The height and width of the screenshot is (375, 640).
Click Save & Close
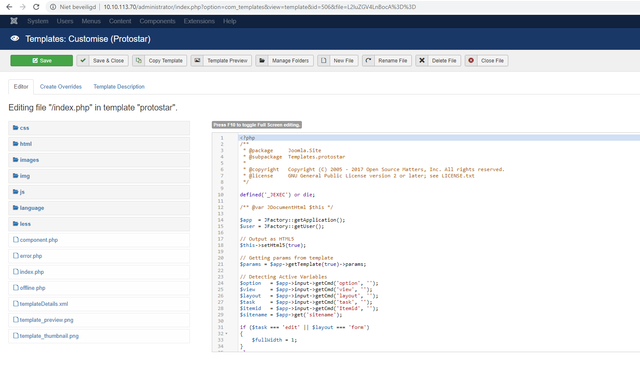103,60
